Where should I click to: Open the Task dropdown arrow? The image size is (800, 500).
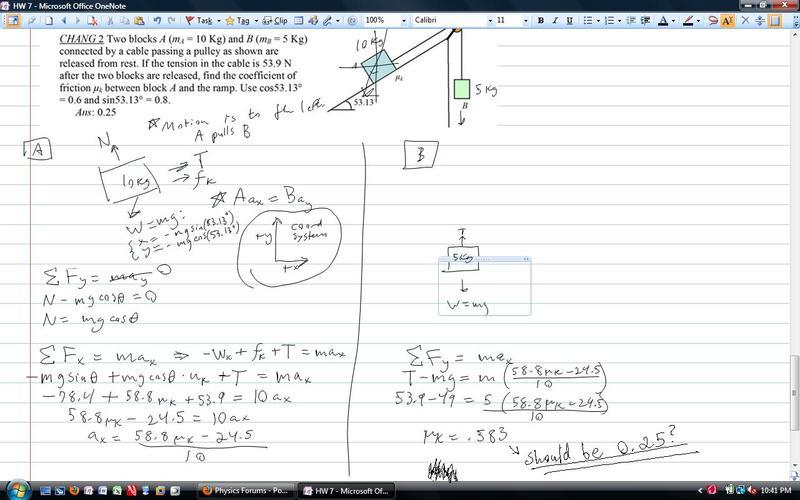(x=218, y=21)
